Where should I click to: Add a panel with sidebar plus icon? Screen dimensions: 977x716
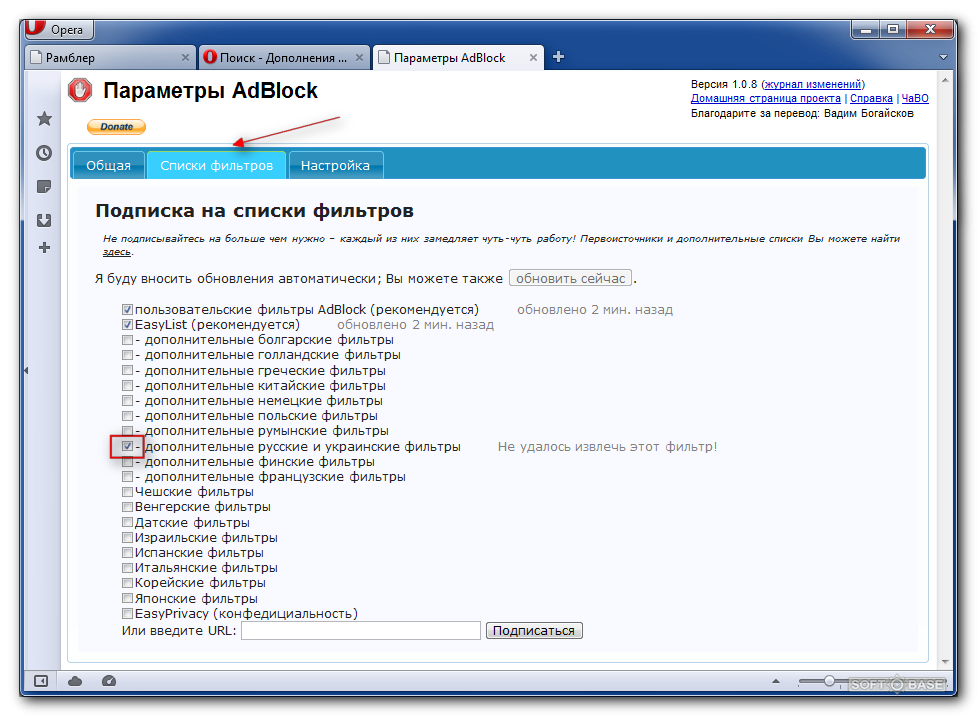(44, 247)
